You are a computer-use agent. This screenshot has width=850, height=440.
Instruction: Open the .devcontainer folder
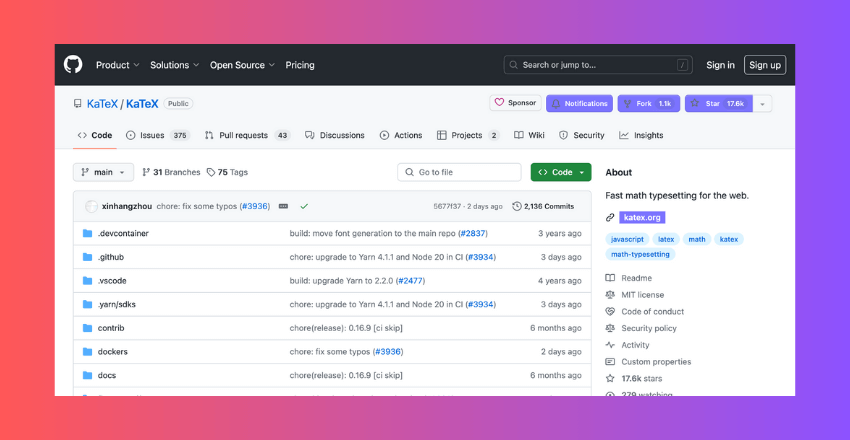point(123,234)
